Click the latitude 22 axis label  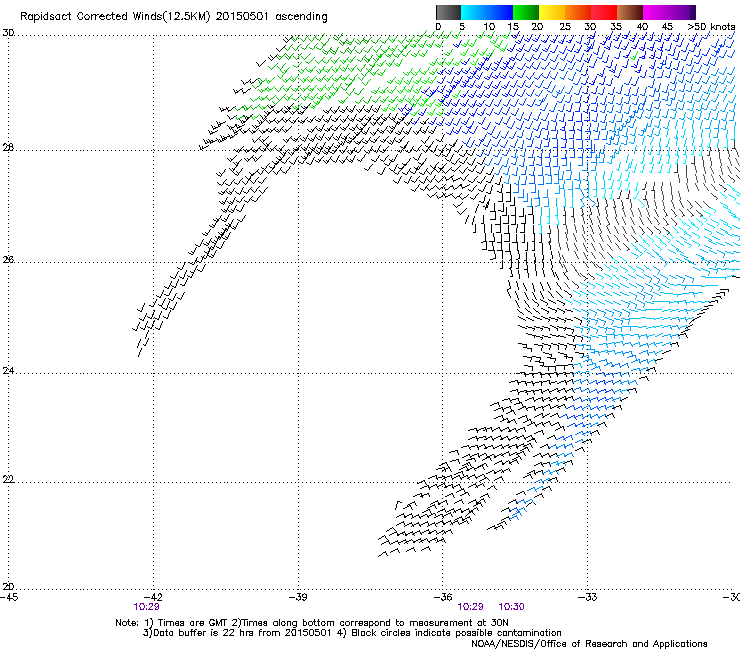click(x=8, y=480)
